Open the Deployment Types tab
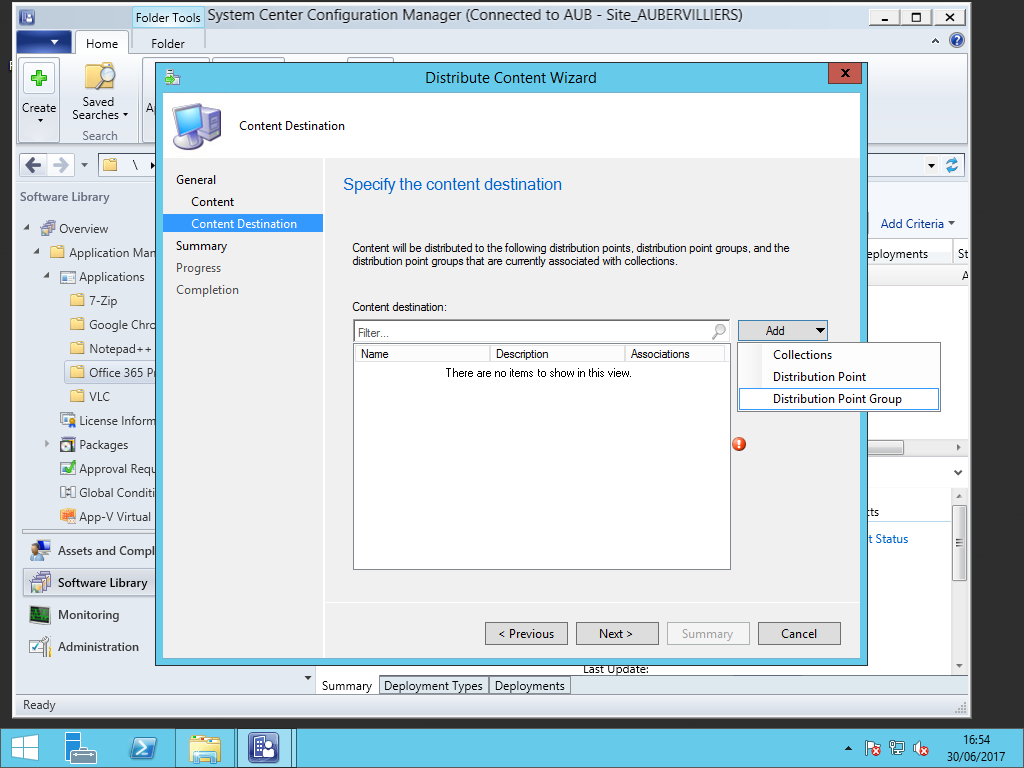Image resolution: width=1024 pixels, height=768 pixels. pyautogui.click(x=433, y=686)
